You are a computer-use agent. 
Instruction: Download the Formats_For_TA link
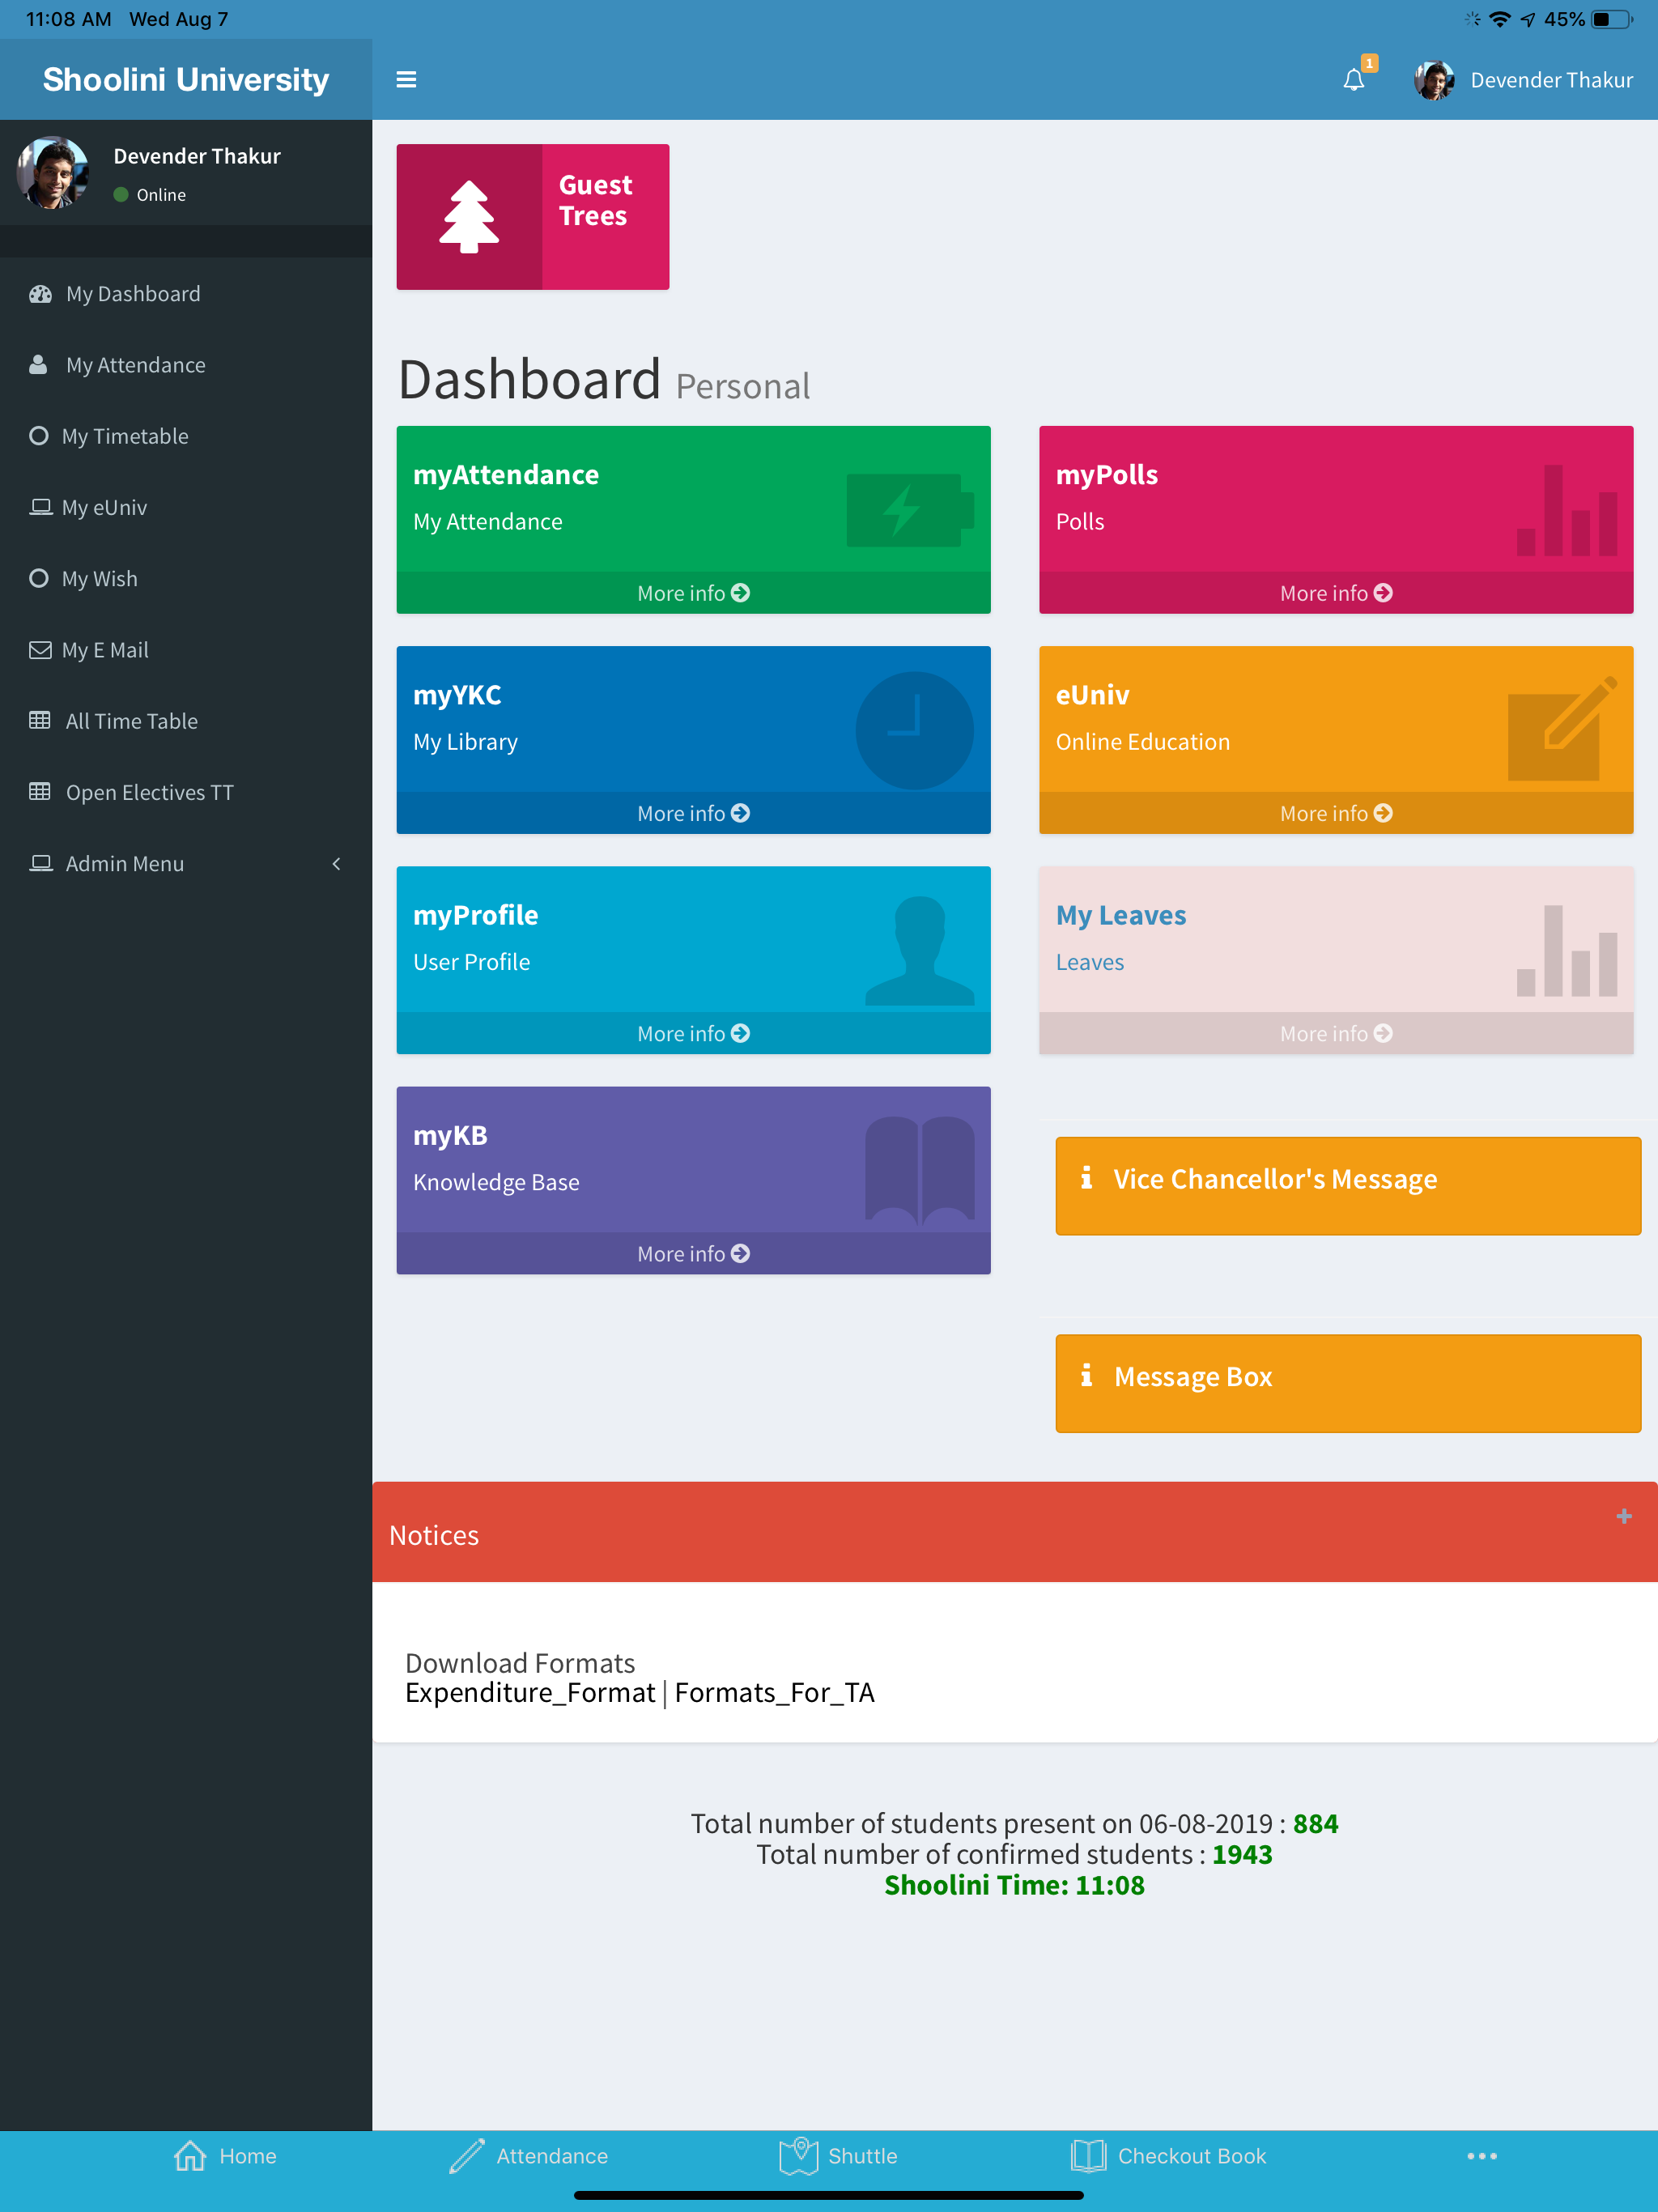tap(775, 1692)
